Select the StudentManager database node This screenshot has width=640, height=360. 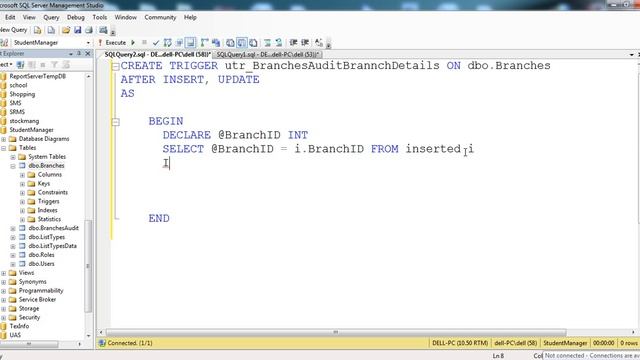click(x=31, y=130)
